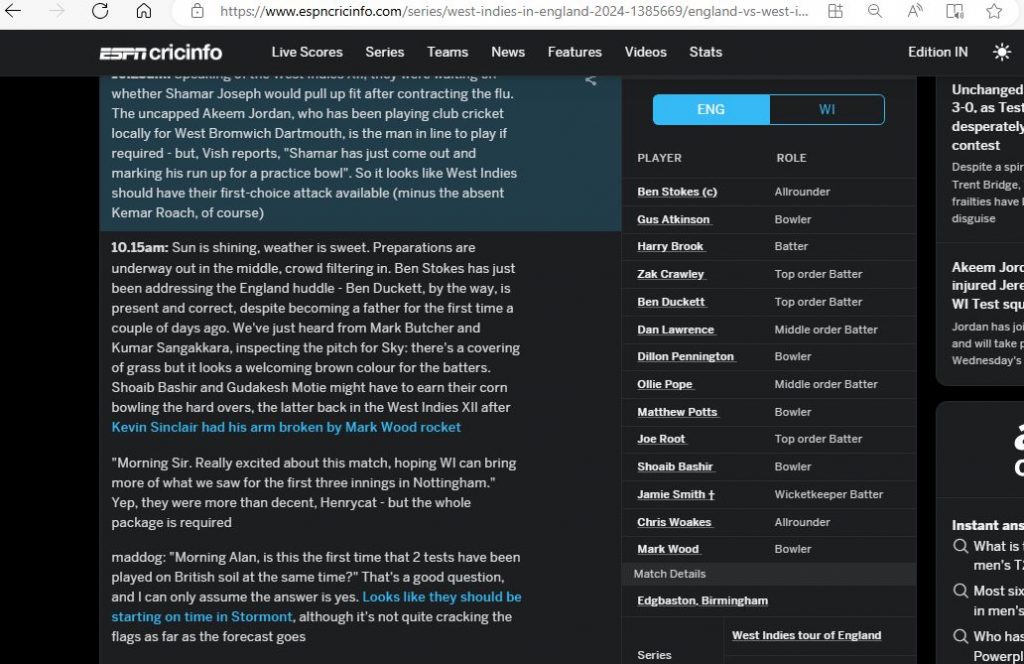Toggle the dark/light theme sun icon
This screenshot has height=664, width=1024.
tap(1001, 52)
